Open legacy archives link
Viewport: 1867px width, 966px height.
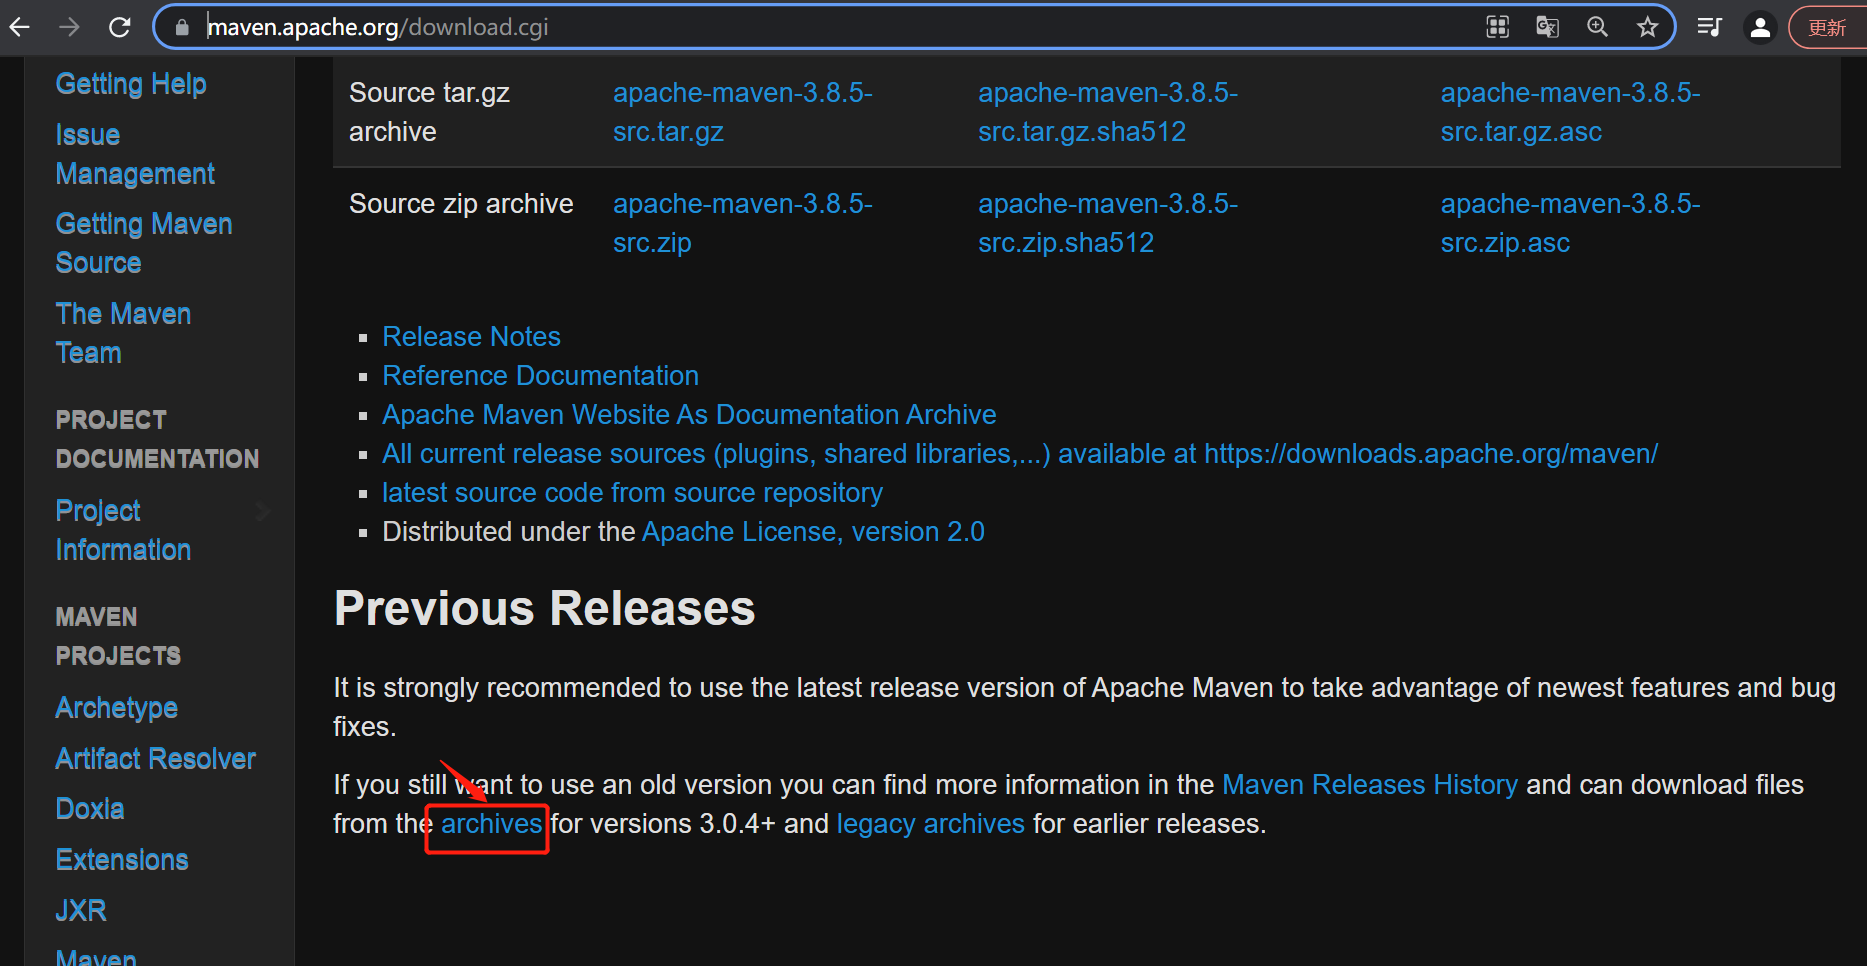tap(930, 824)
